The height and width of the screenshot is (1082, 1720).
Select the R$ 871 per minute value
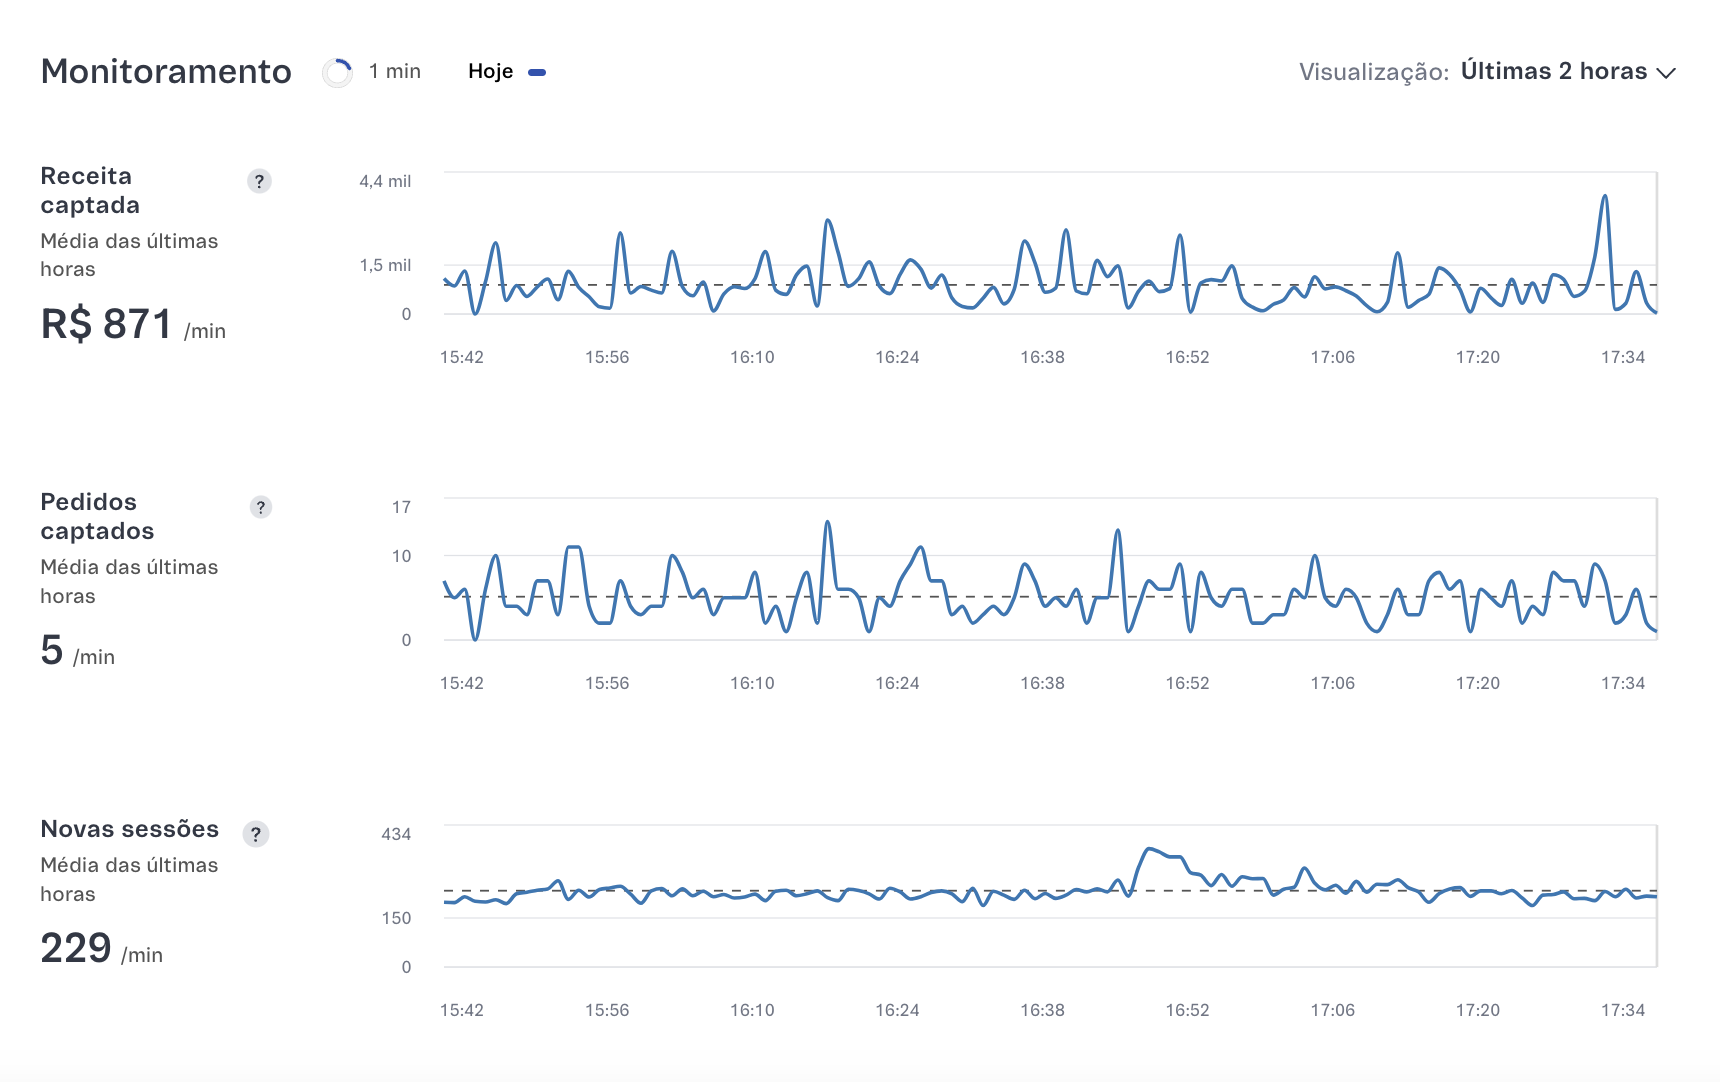point(107,325)
